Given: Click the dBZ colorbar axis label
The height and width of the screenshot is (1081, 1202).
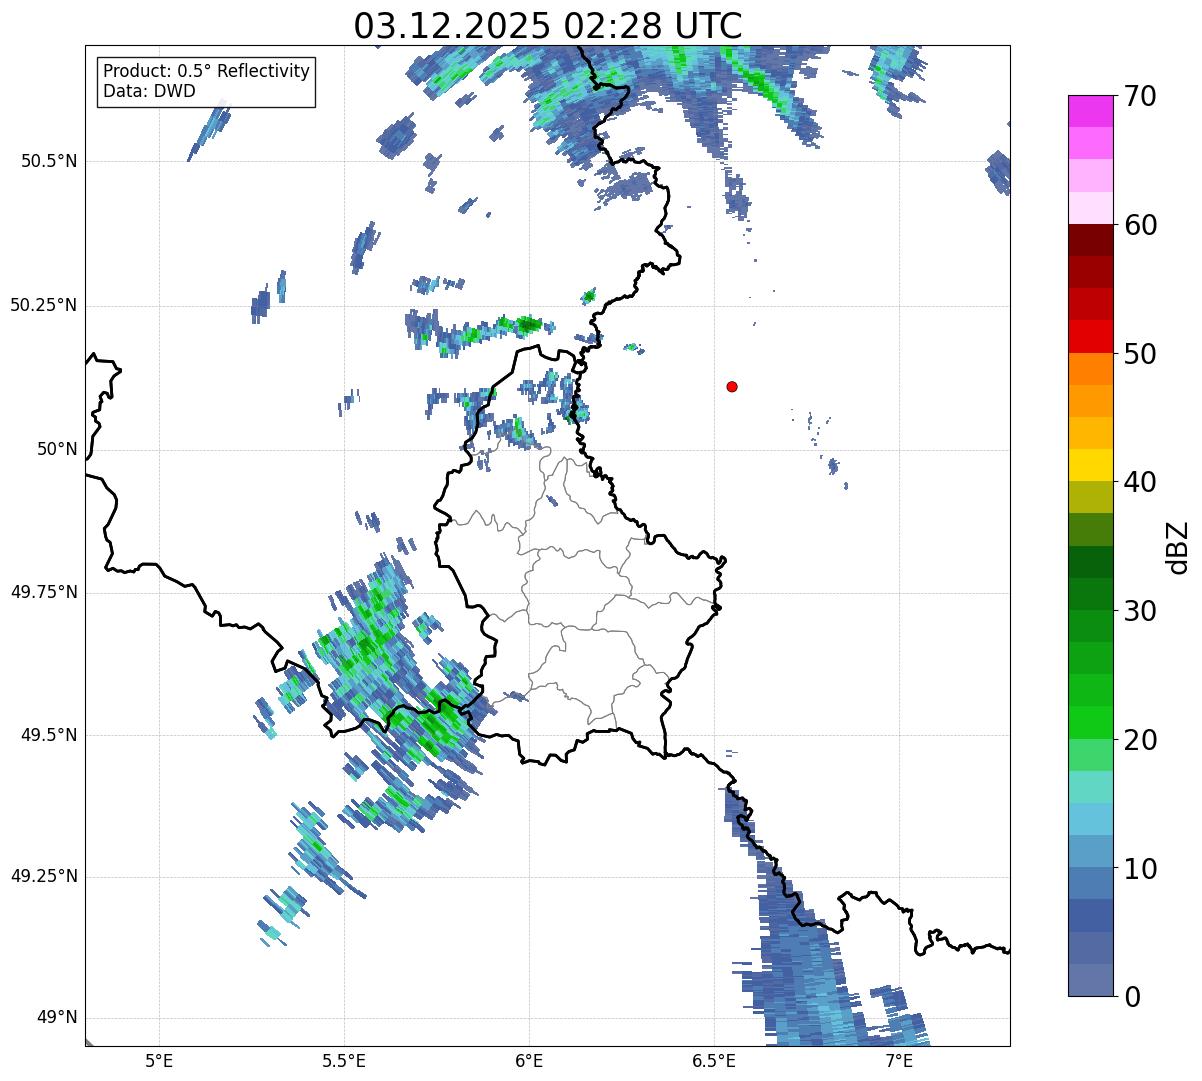Looking at the screenshot, I should 1178,546.
